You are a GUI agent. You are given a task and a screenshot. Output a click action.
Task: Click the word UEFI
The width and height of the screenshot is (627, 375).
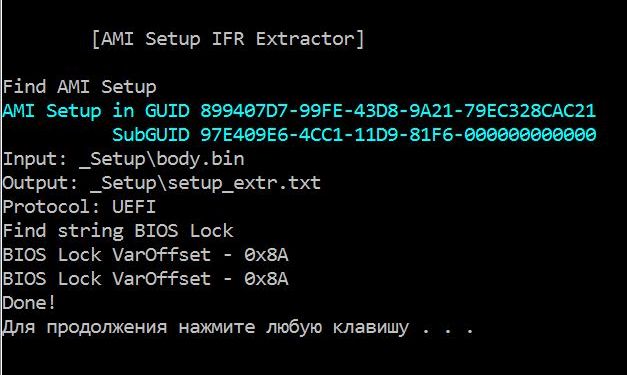[x=134, y=207]
